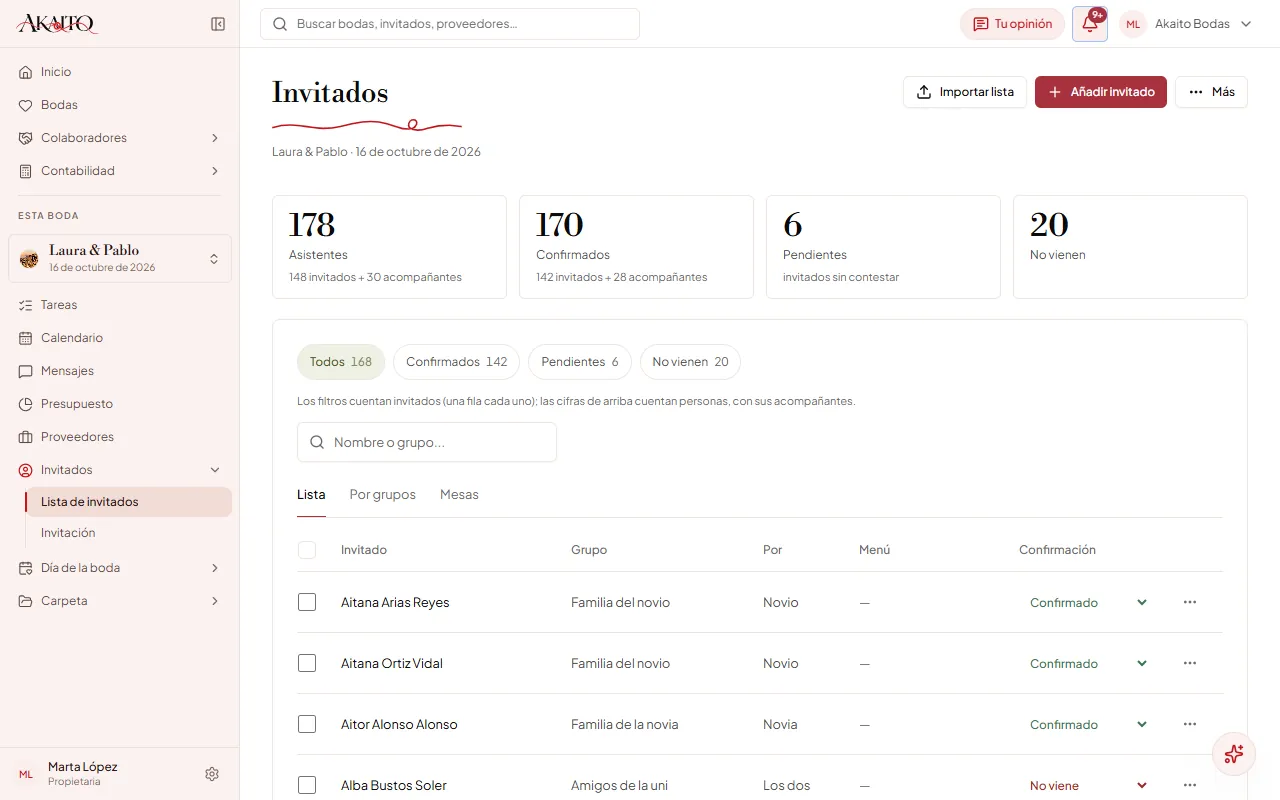
Task: Change confirmation status for Aitana Arias Reyes
Action: [x=1088, y=602]
